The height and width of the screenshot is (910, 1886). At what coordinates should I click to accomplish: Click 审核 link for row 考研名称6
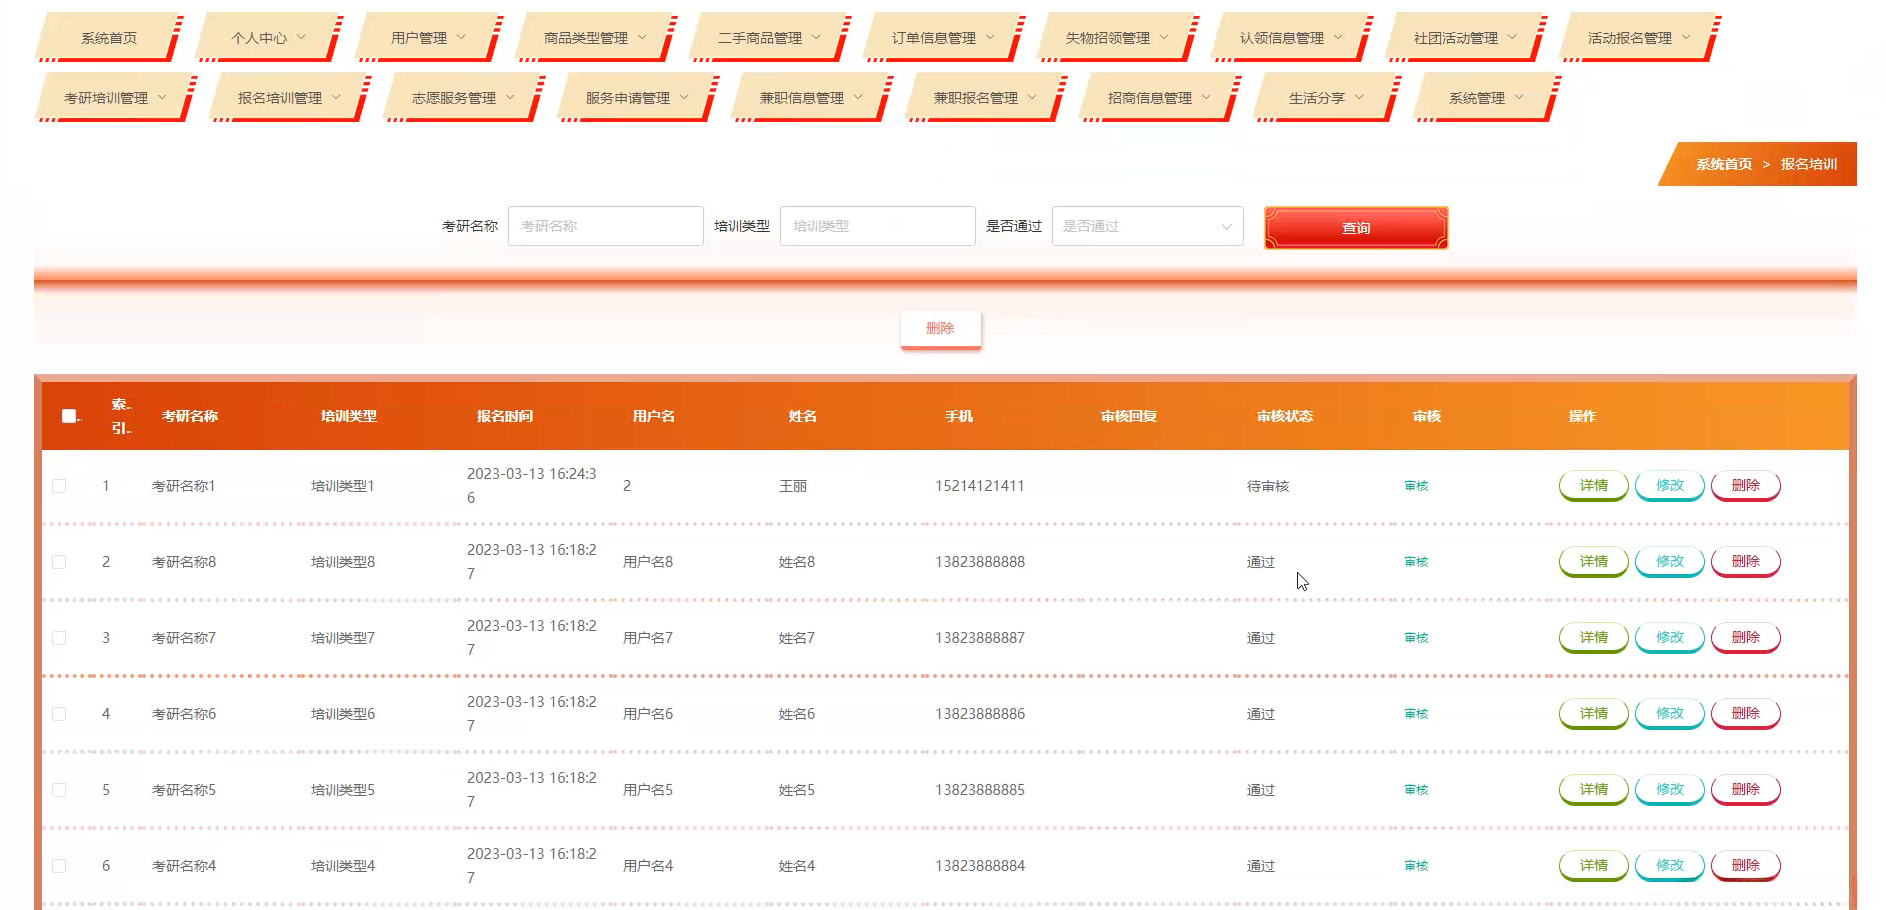point(1416,714)
